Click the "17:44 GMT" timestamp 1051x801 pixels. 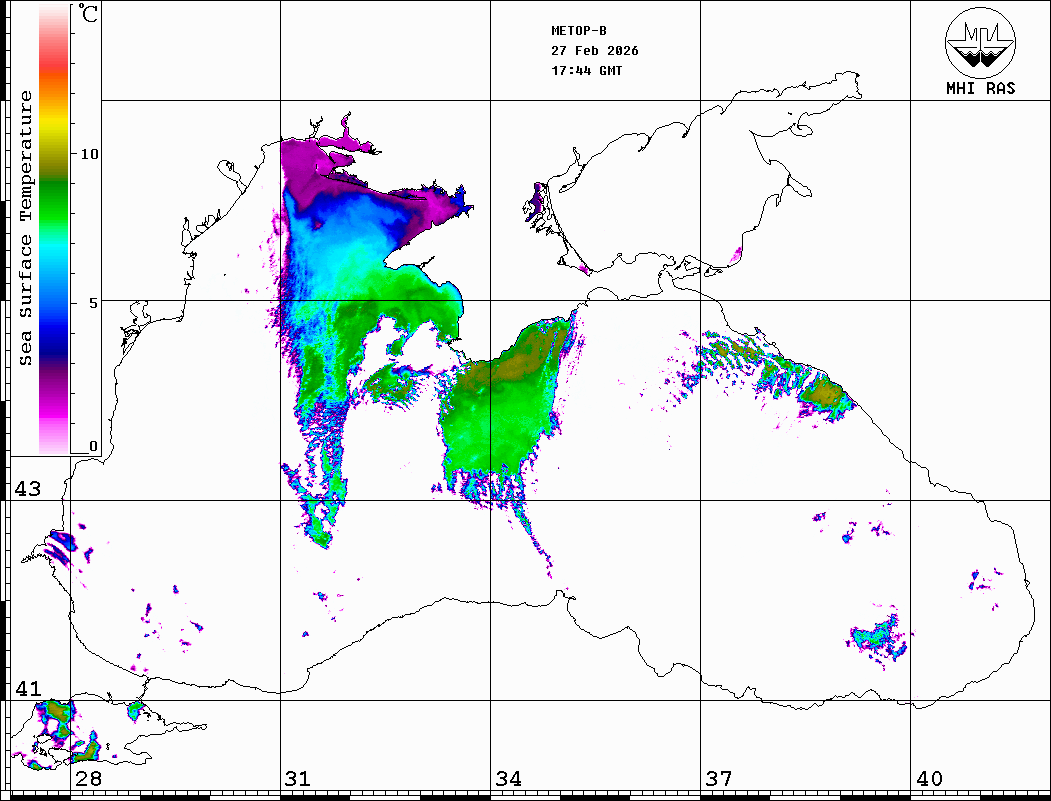coord(587,71)
